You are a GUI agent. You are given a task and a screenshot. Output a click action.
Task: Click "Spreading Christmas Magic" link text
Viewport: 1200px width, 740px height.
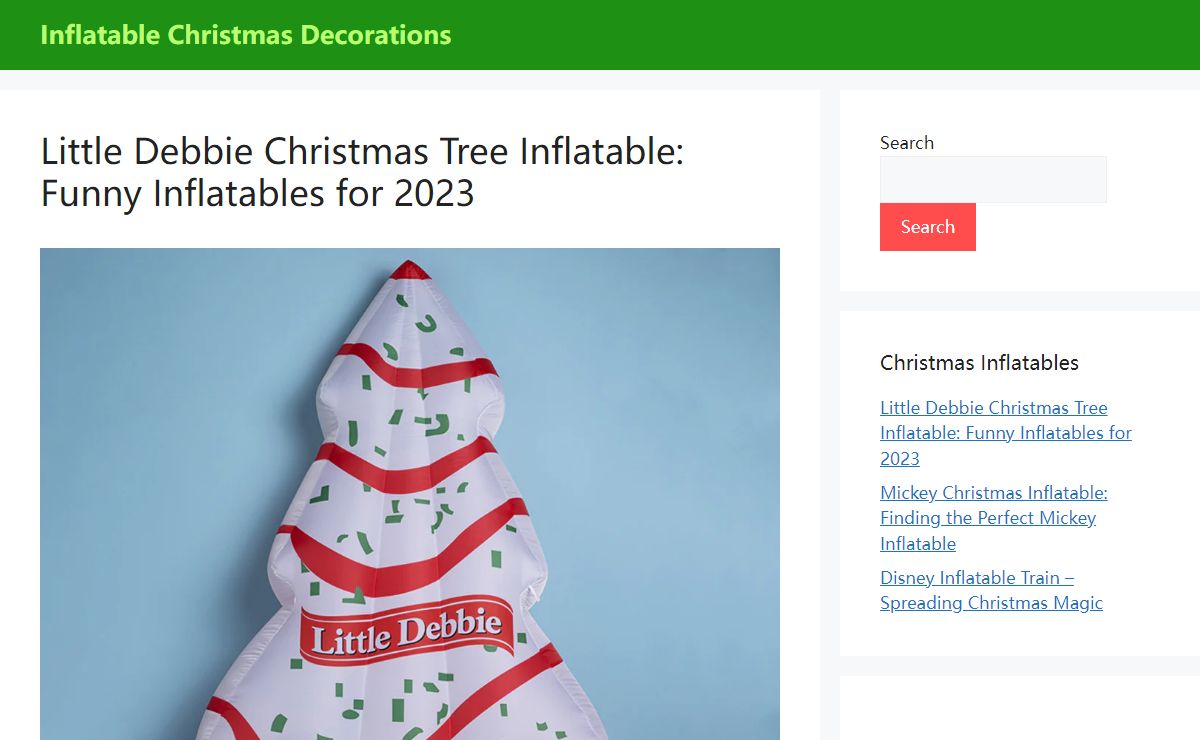click(991, 603)
